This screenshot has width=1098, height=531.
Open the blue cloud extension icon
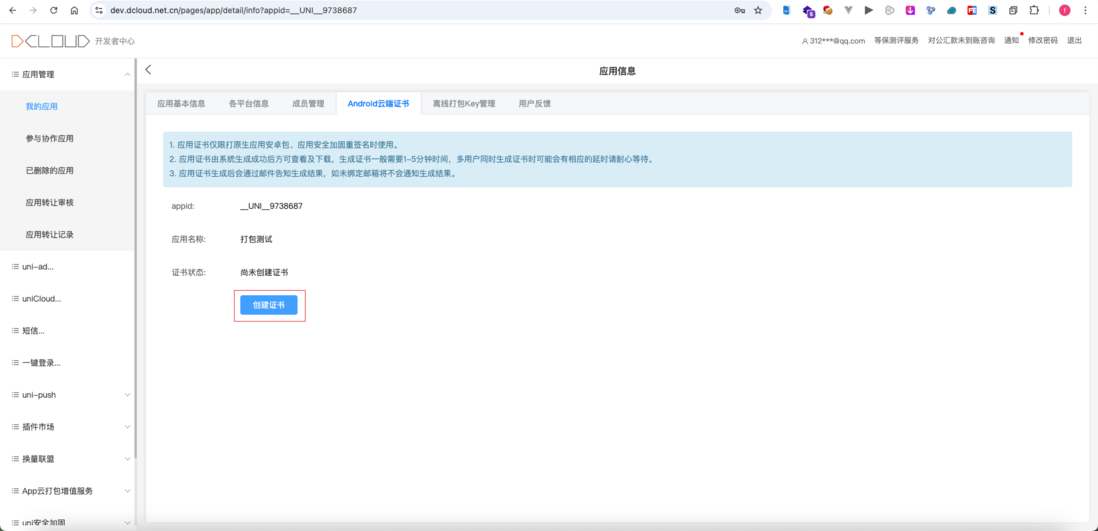pos(951,11)
